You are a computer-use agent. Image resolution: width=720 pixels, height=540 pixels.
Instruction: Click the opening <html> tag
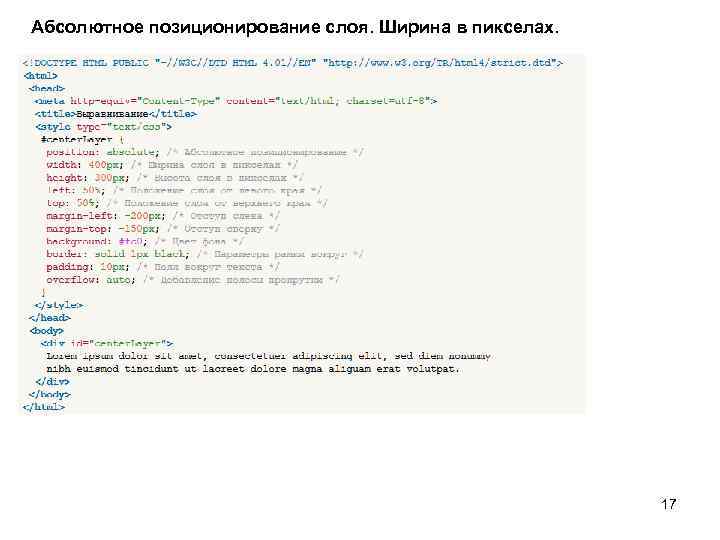tap(40, 75)
